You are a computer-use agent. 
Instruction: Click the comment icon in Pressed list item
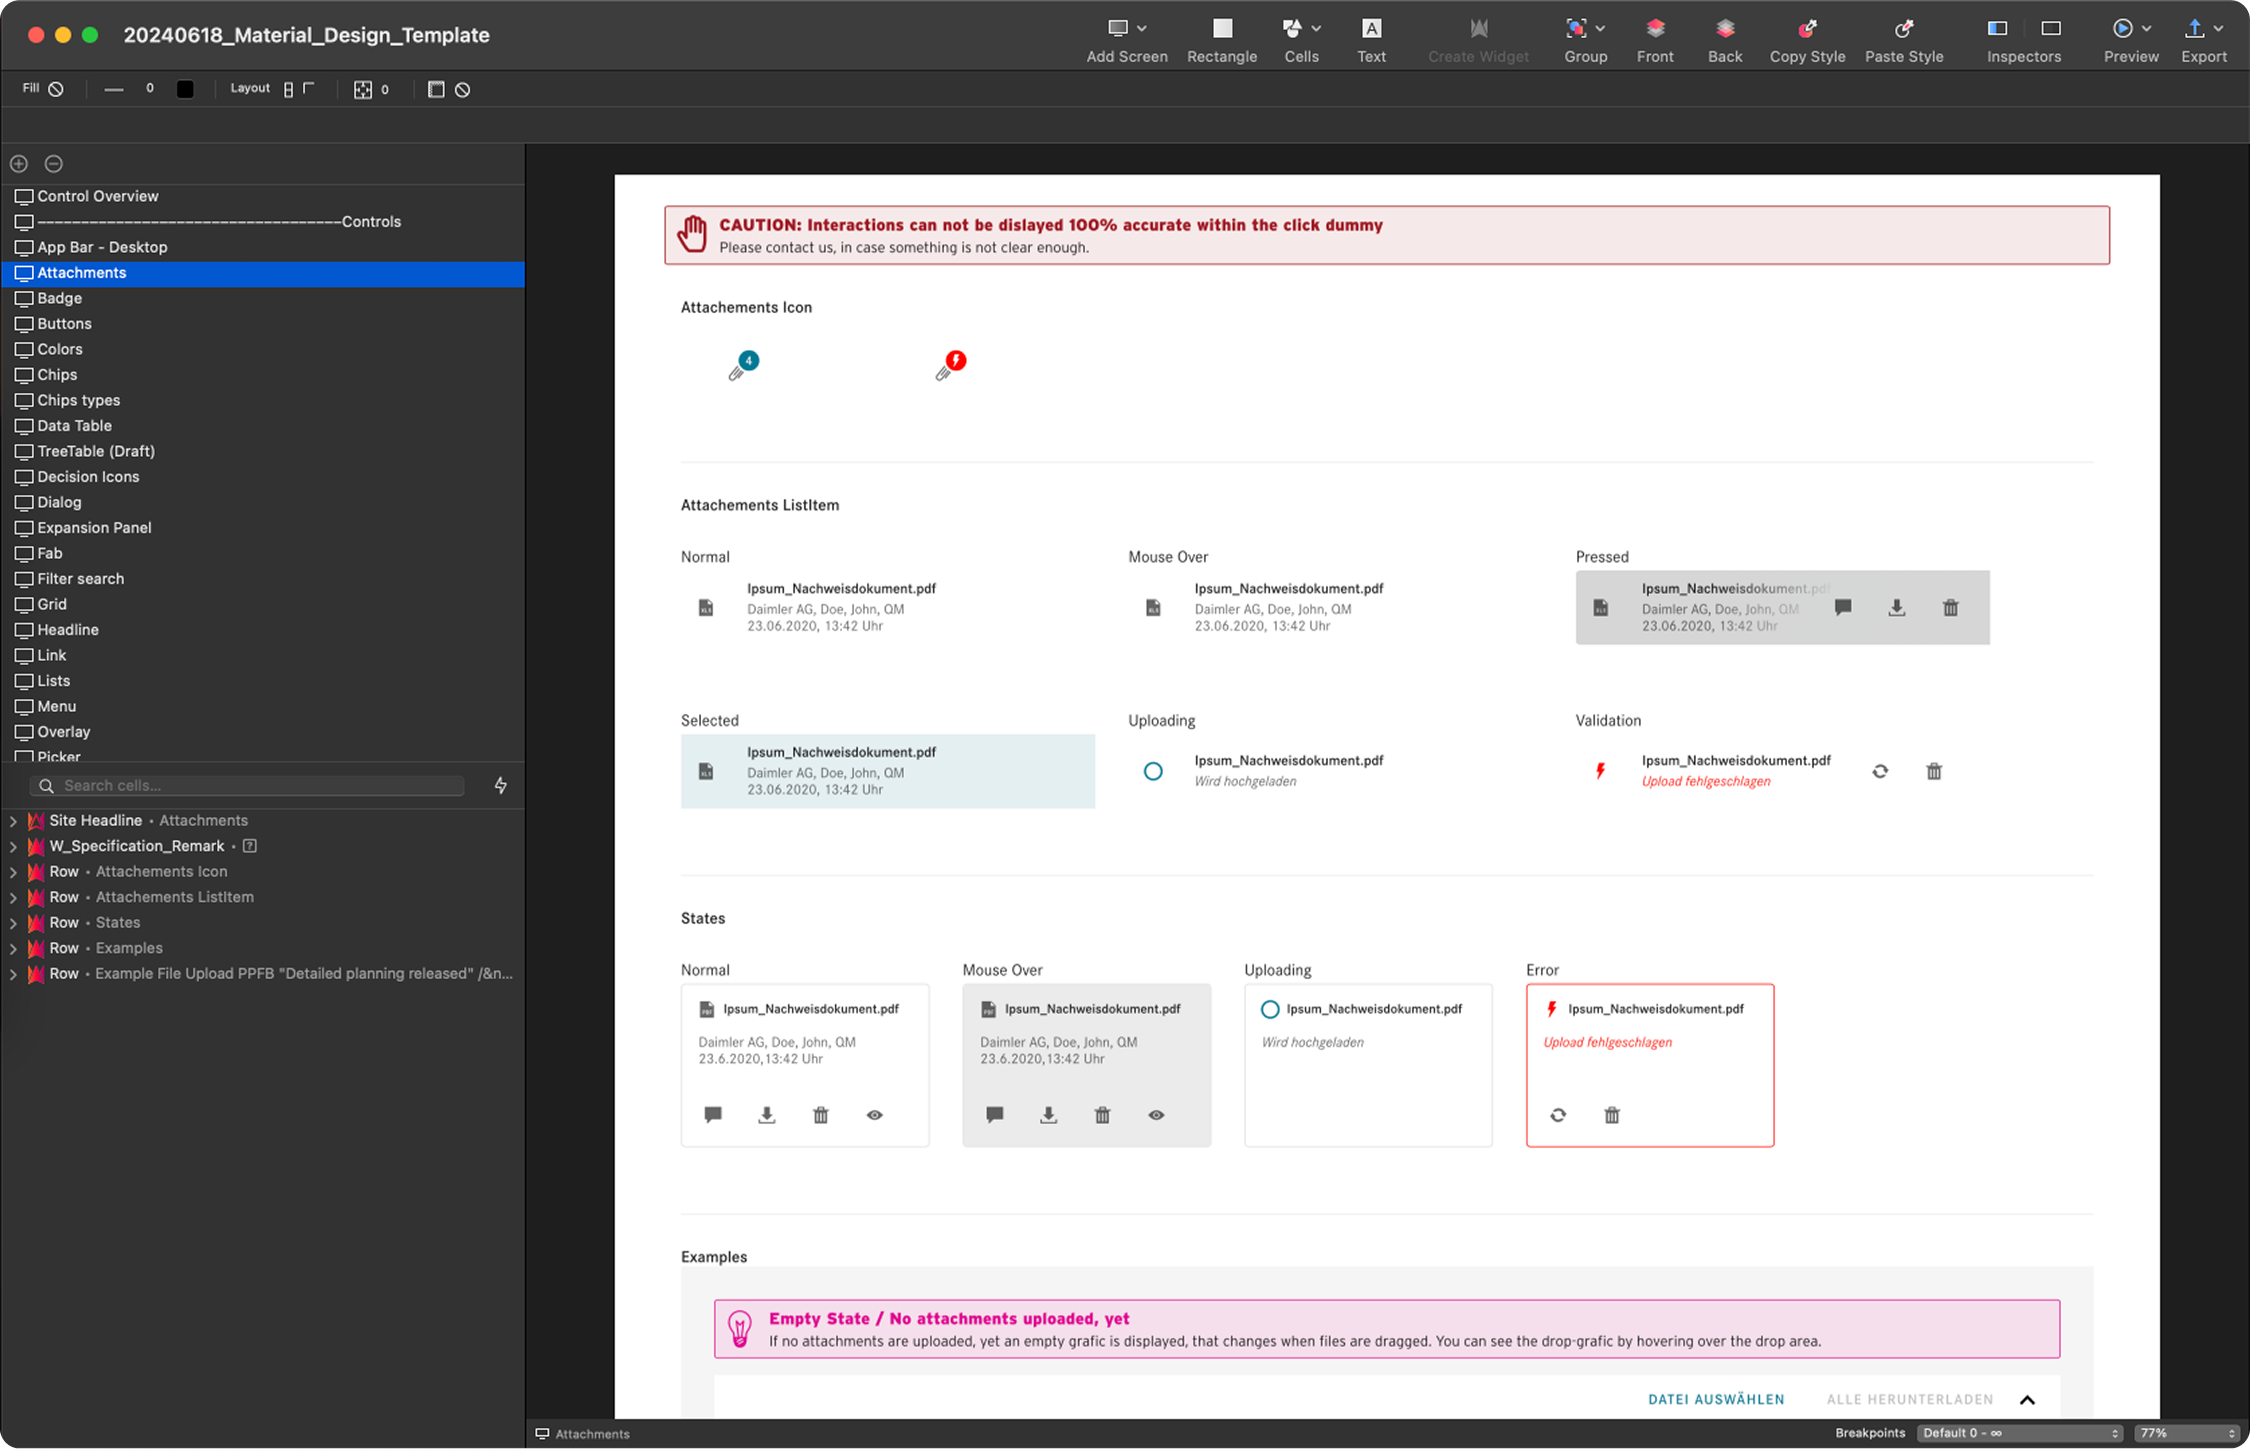coord(1843,607)
